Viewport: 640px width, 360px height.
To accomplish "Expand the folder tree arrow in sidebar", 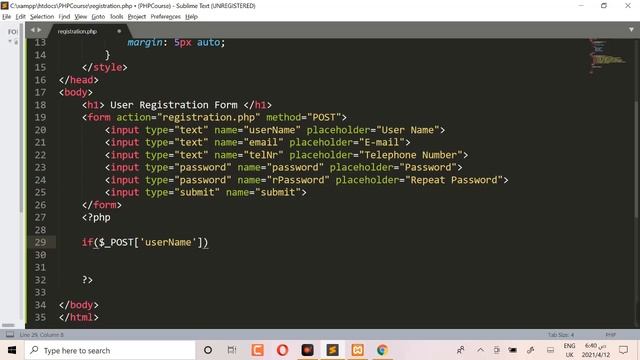I will pos(10,41).
